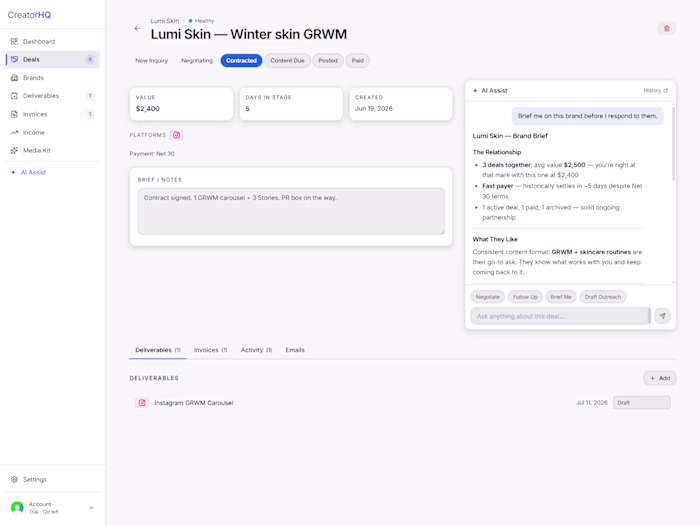Expand the Account menu chevron
The height and width of the screenshot is (525, 700).
91,508
